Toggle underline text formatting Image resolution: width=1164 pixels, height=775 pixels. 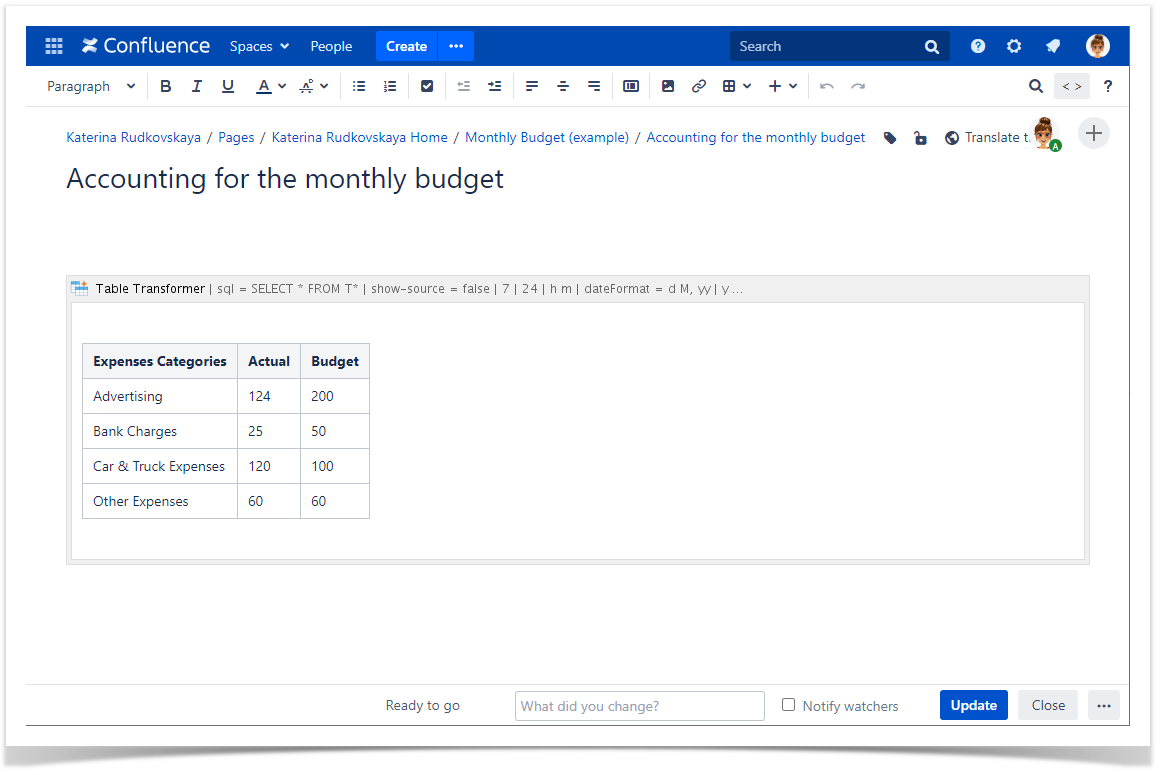228,87
